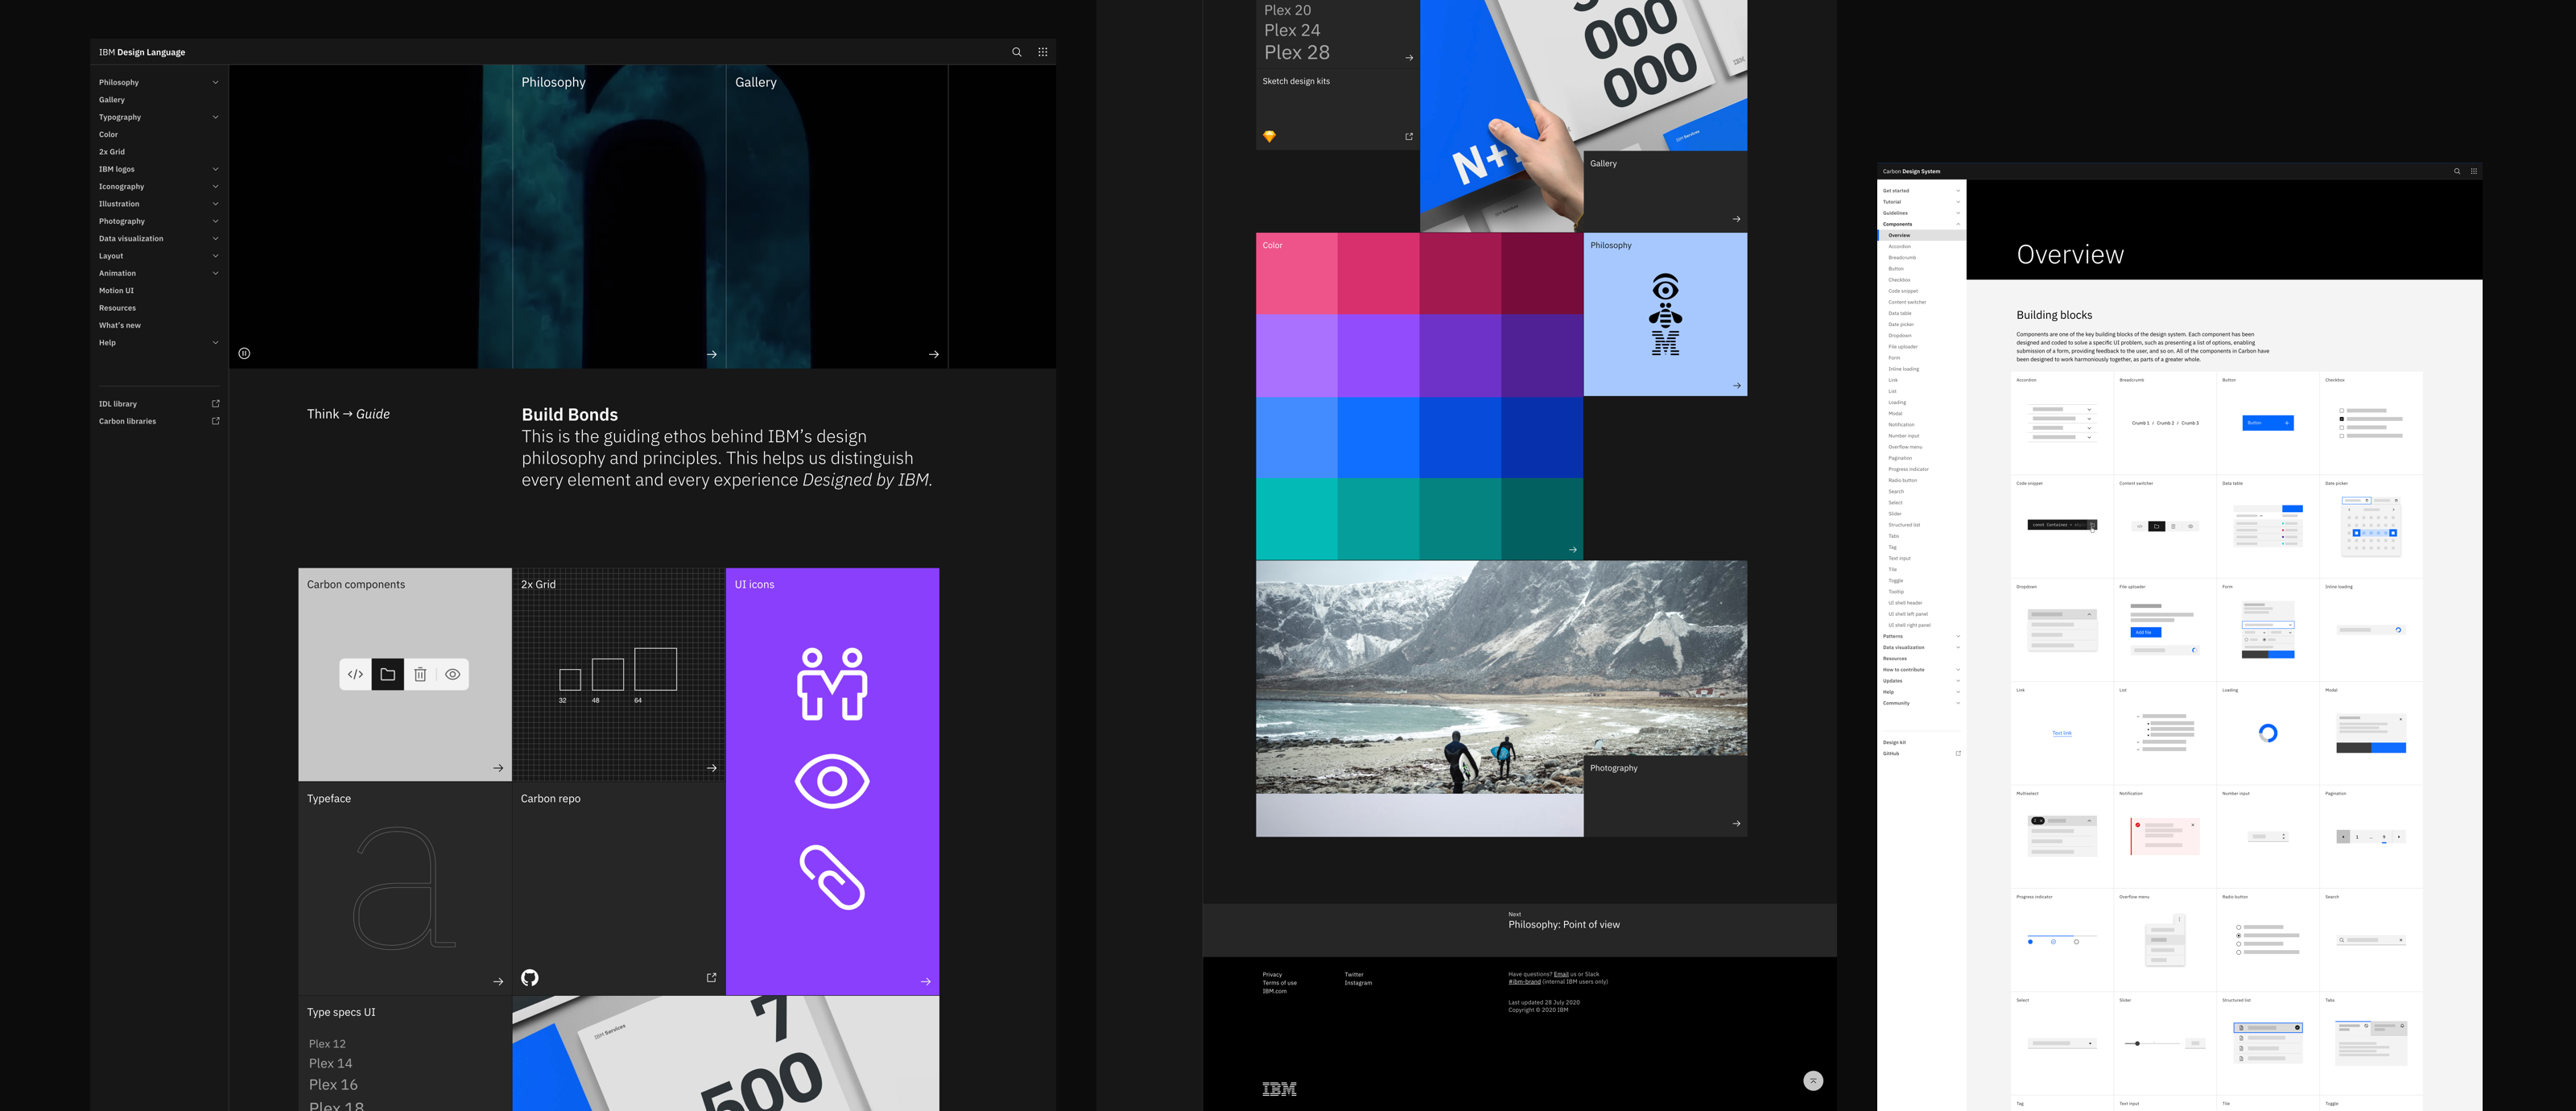The image size is (2576, 1111).
Task: Open the Content switcher component card
Action: click(2165, 526)
